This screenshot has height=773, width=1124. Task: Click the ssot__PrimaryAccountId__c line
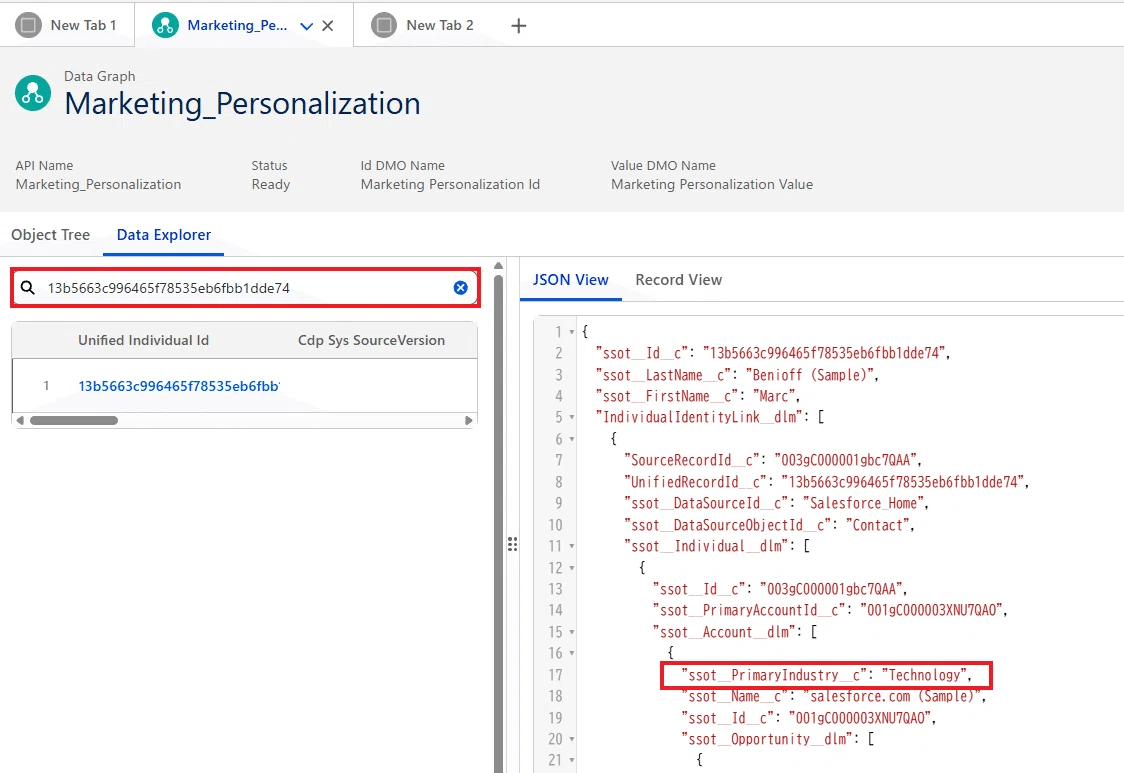click(830, 610)
